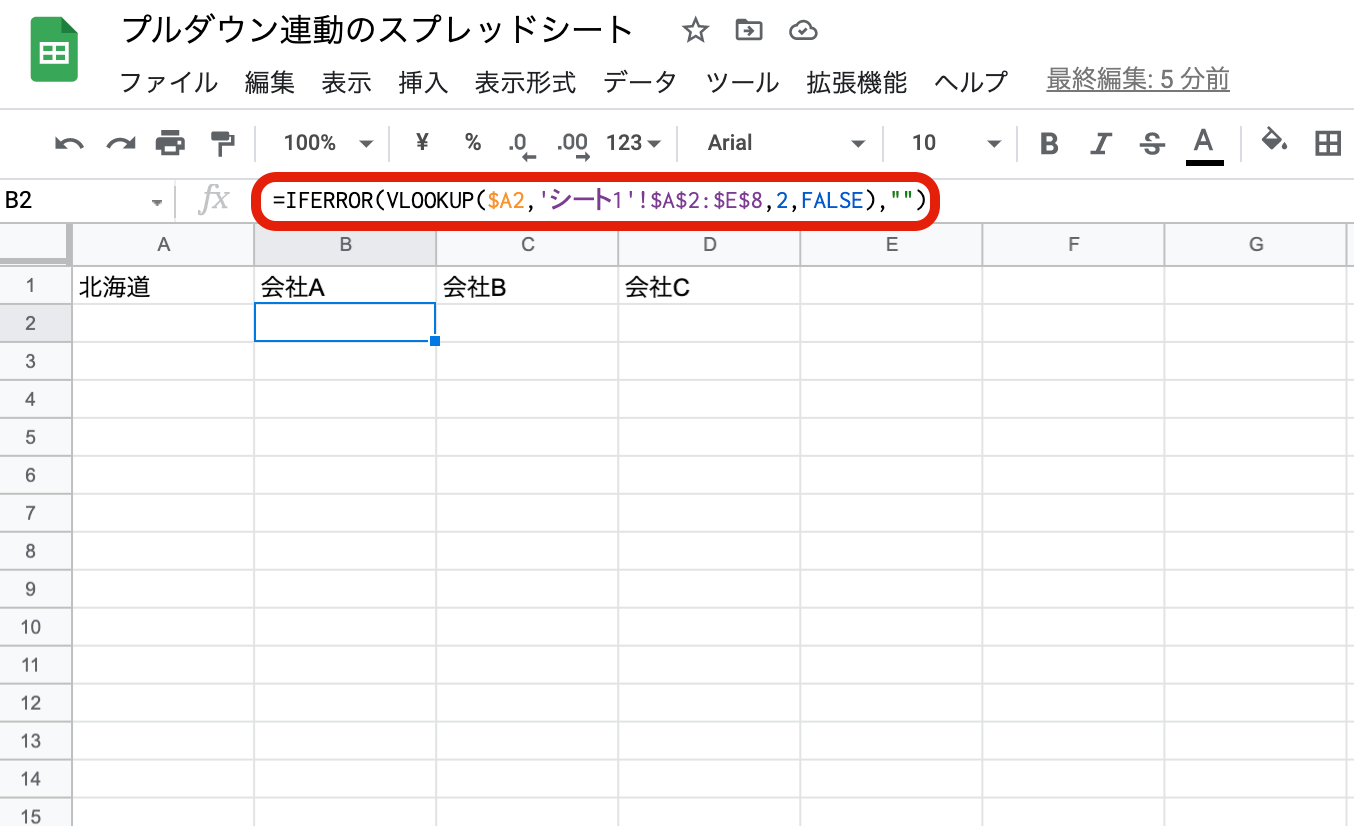1354x826 pixels.
Task: Open the ファイル menu
Action: (x=169, y=82)
